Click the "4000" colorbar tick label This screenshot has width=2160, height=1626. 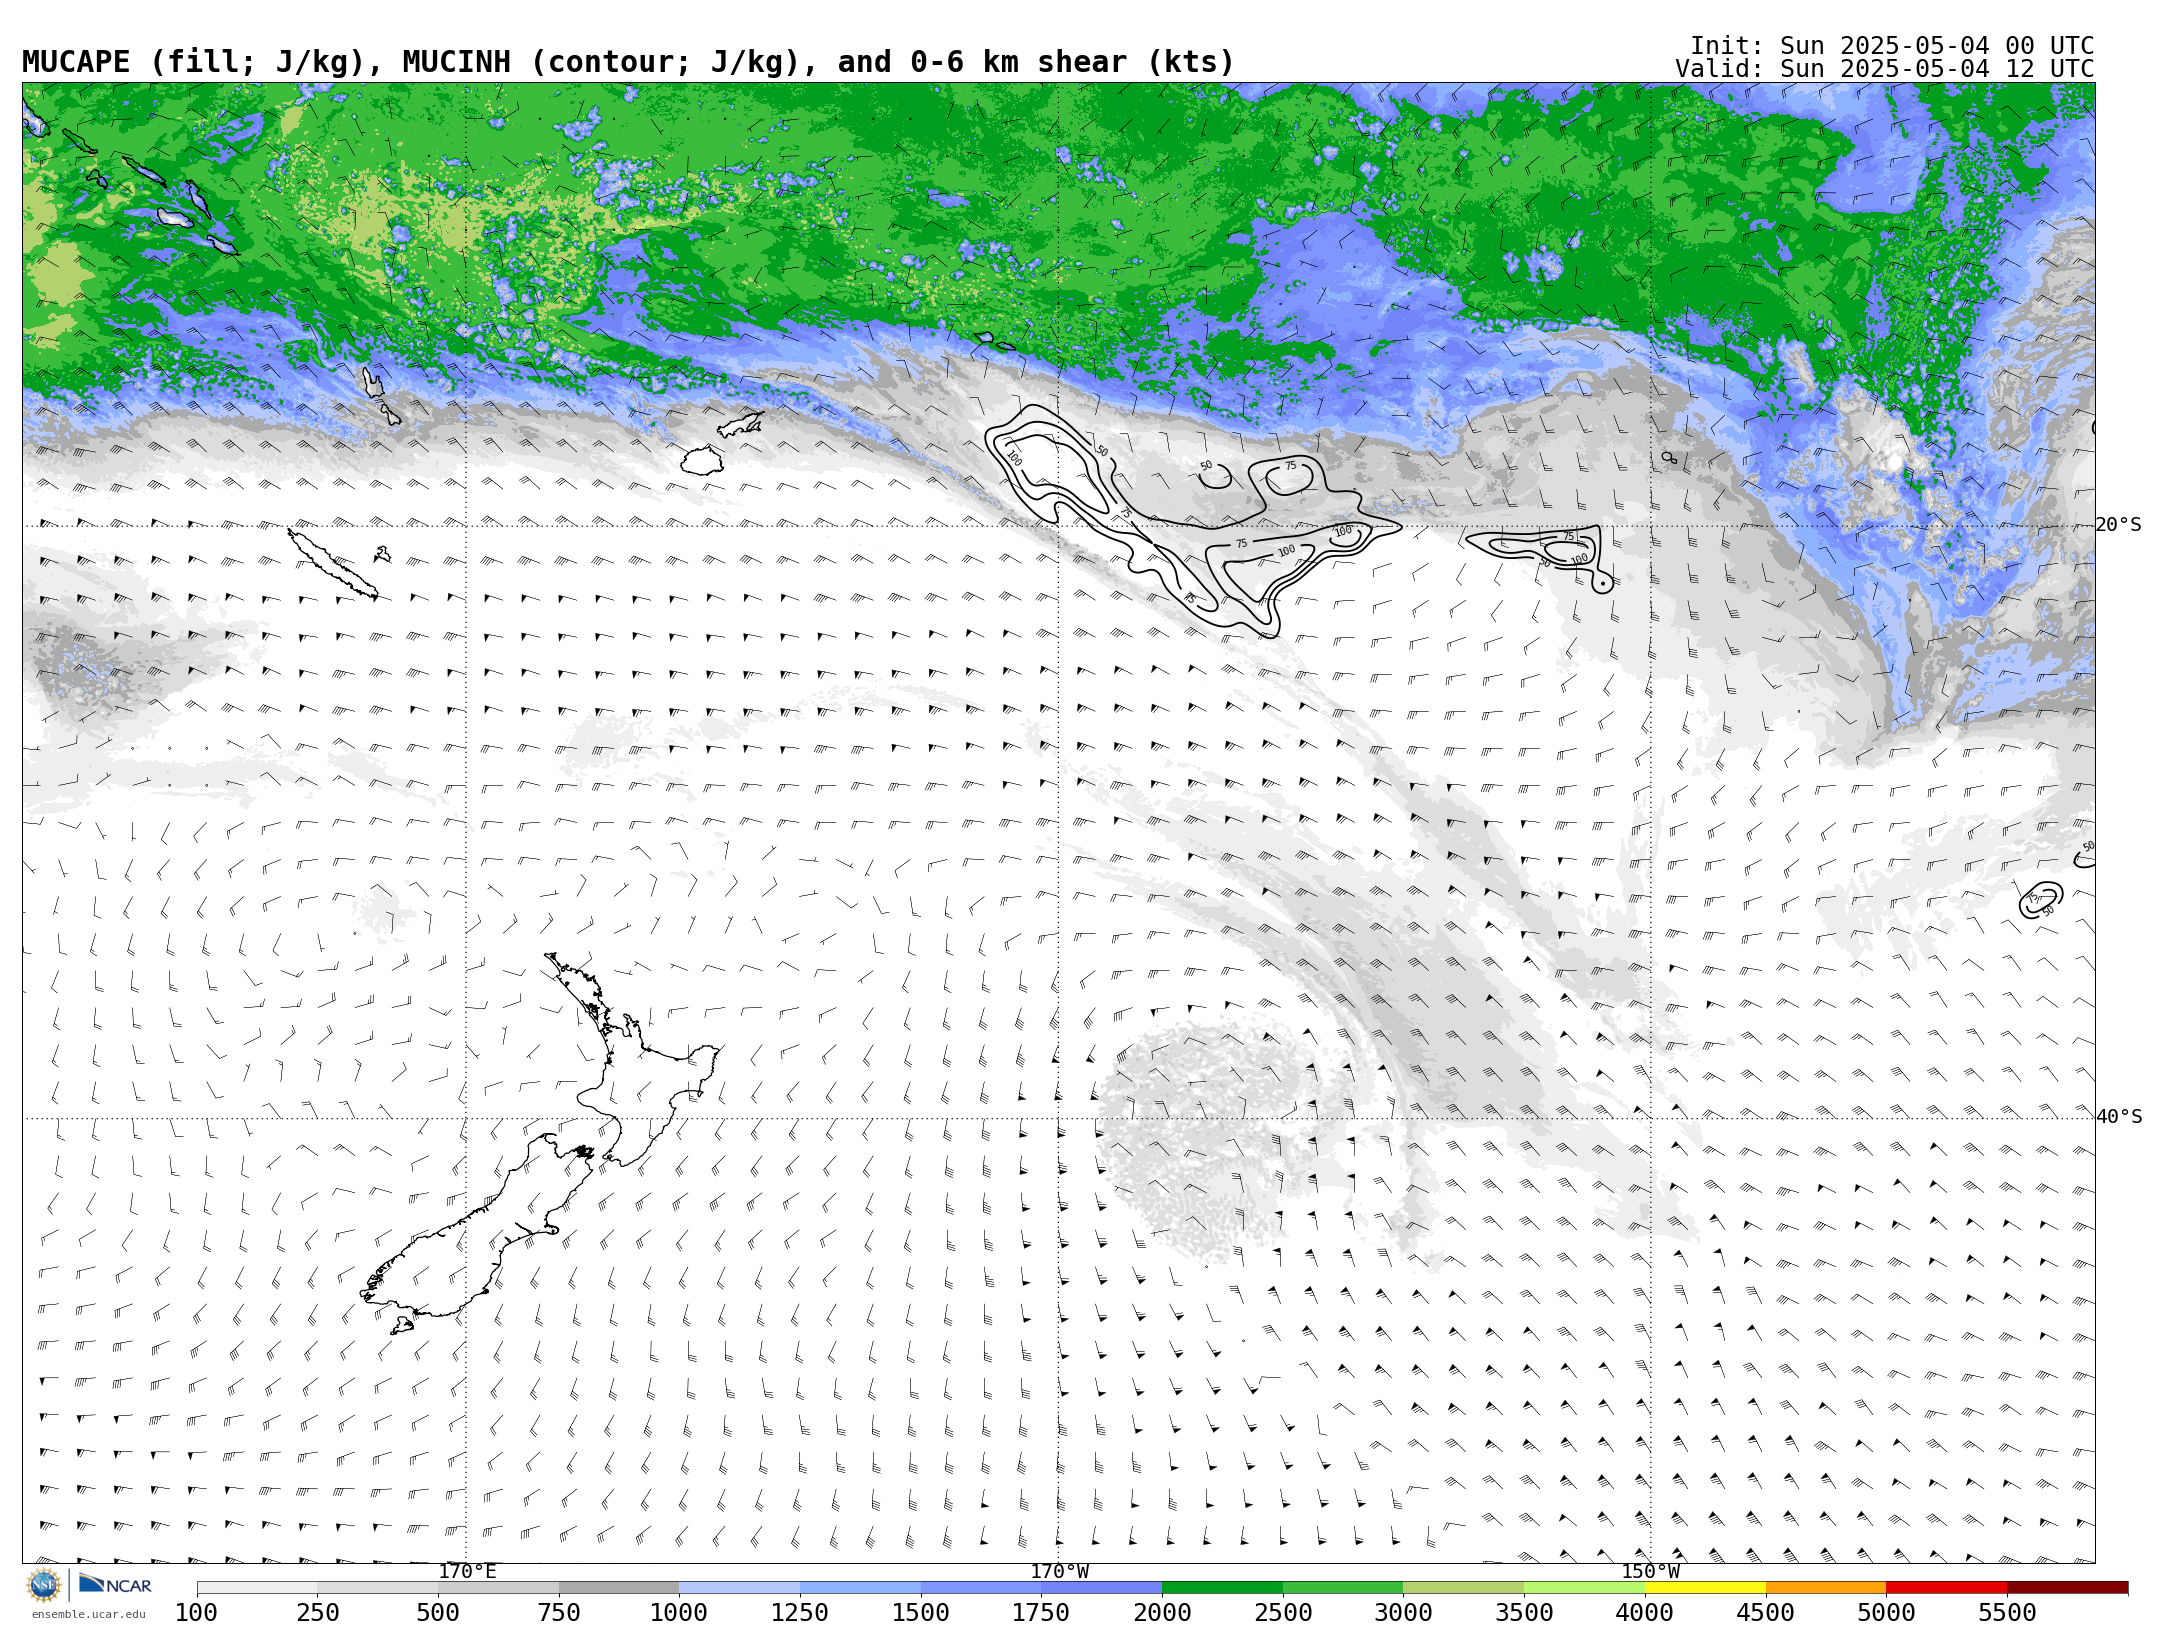[1645, 1613]
